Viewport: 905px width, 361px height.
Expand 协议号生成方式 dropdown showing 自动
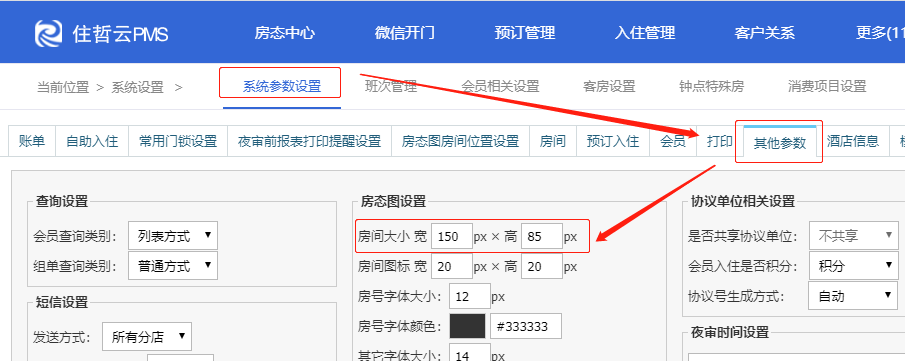(854, 296)
